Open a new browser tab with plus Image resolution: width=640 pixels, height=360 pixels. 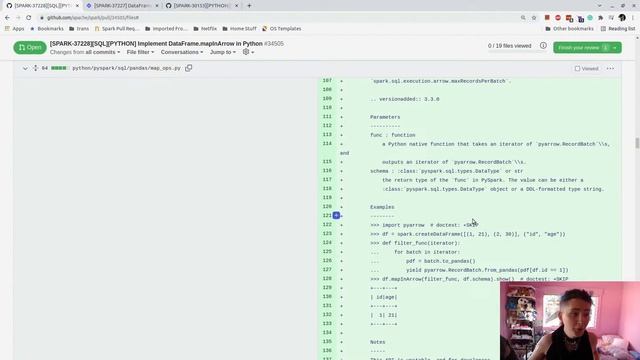(x=249, y=6)
